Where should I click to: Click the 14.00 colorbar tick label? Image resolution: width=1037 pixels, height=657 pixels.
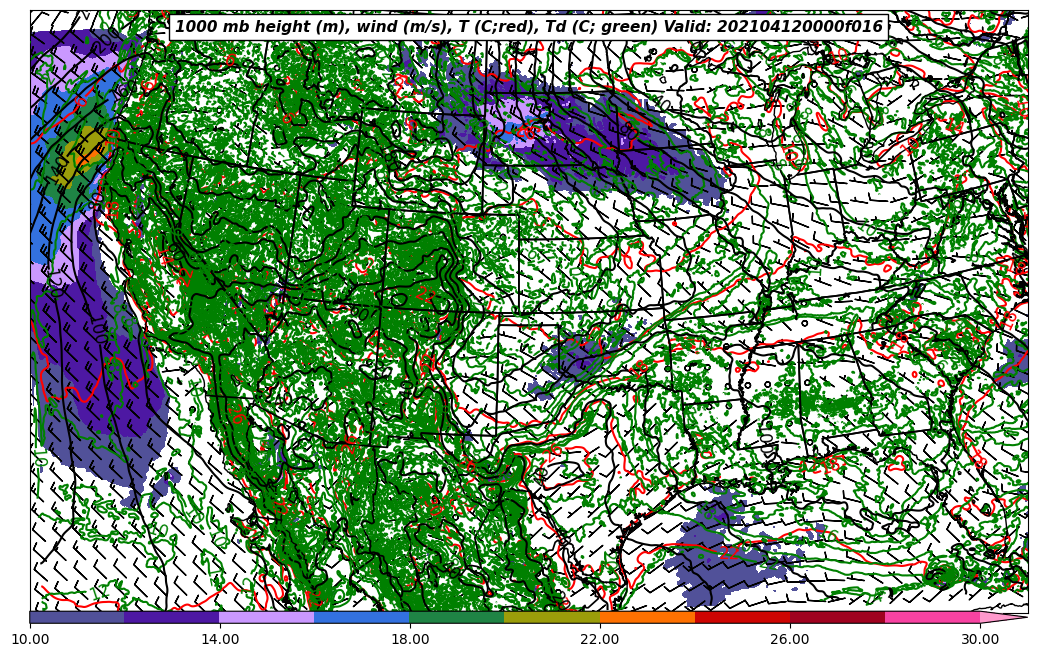[220, 638]
